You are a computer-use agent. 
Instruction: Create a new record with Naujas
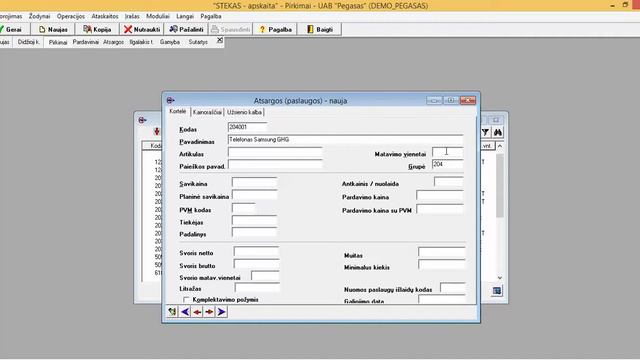[53, 29]
